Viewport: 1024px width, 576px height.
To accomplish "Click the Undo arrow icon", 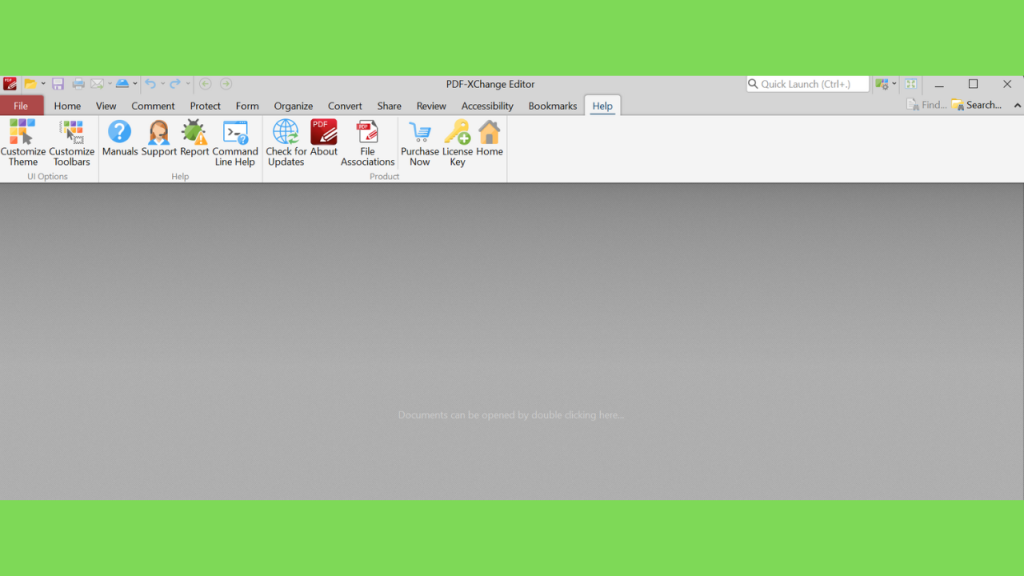I will [150, 84].
